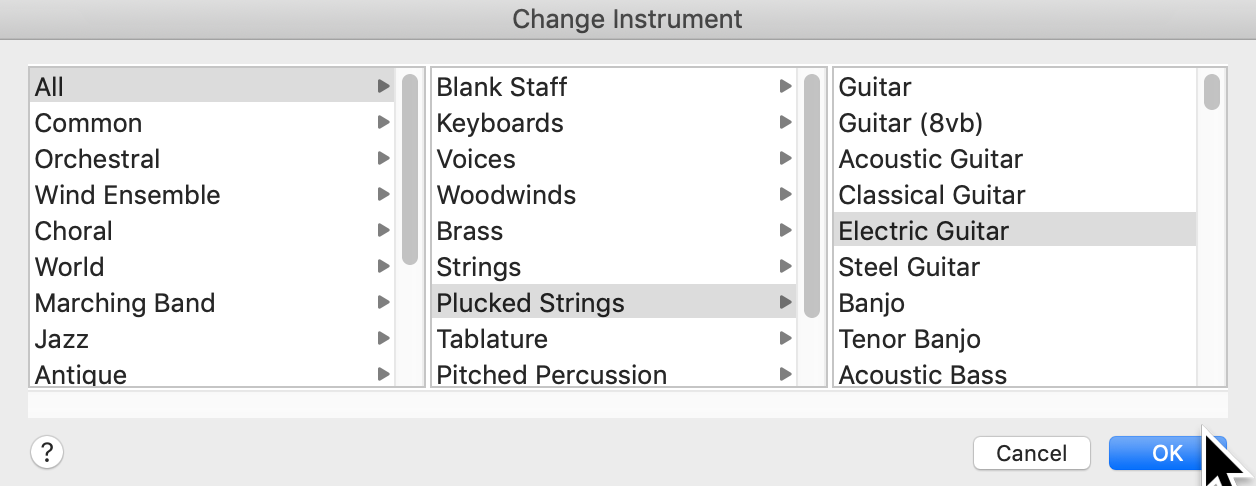
Task: Select the Marching Band set
Action: [125, 303]
